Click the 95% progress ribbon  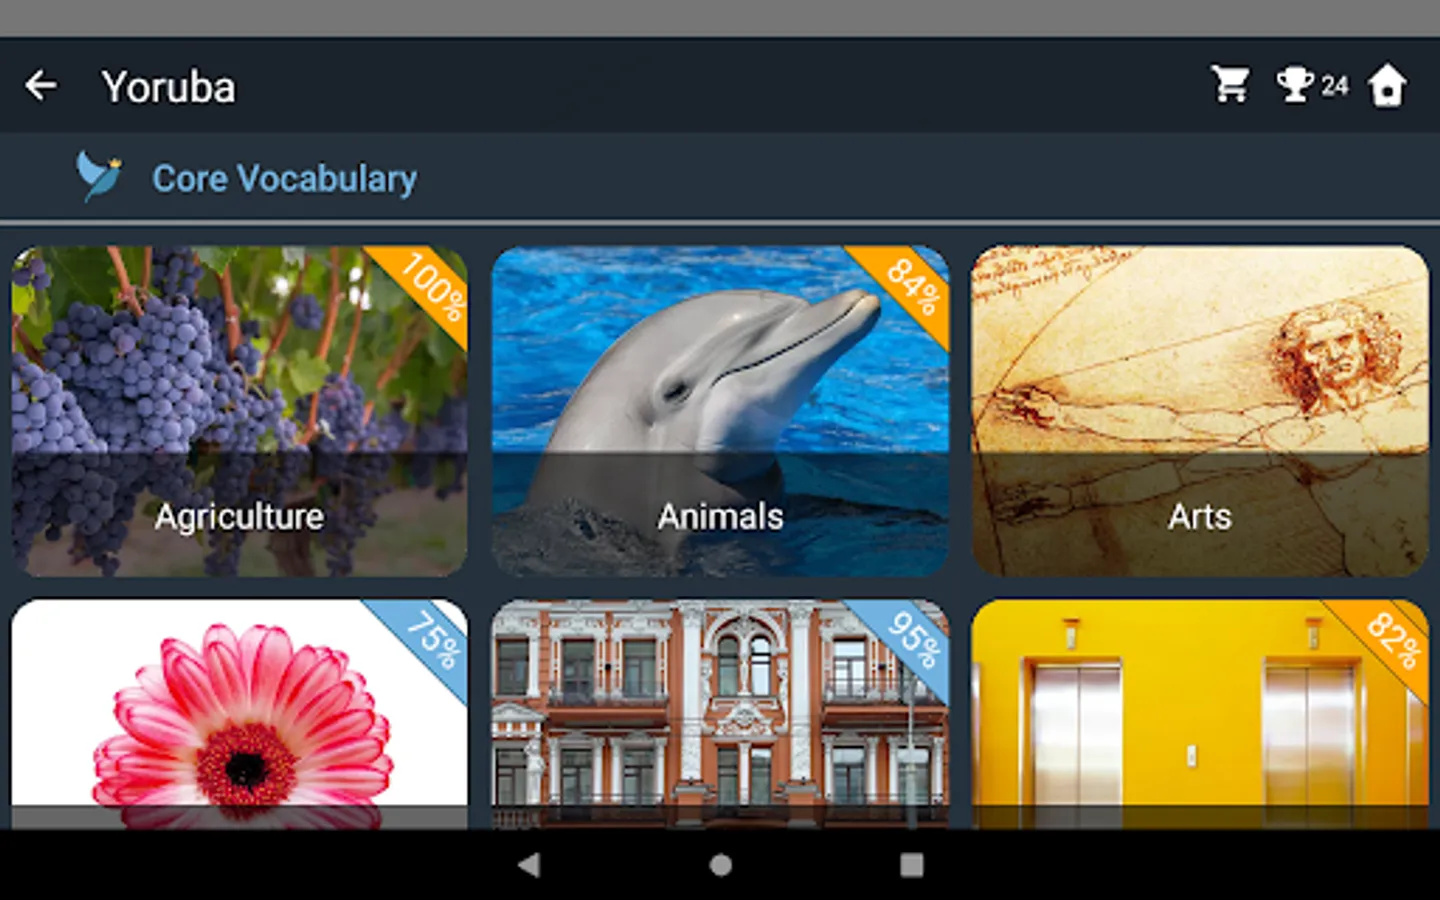[x=911, y=640]
